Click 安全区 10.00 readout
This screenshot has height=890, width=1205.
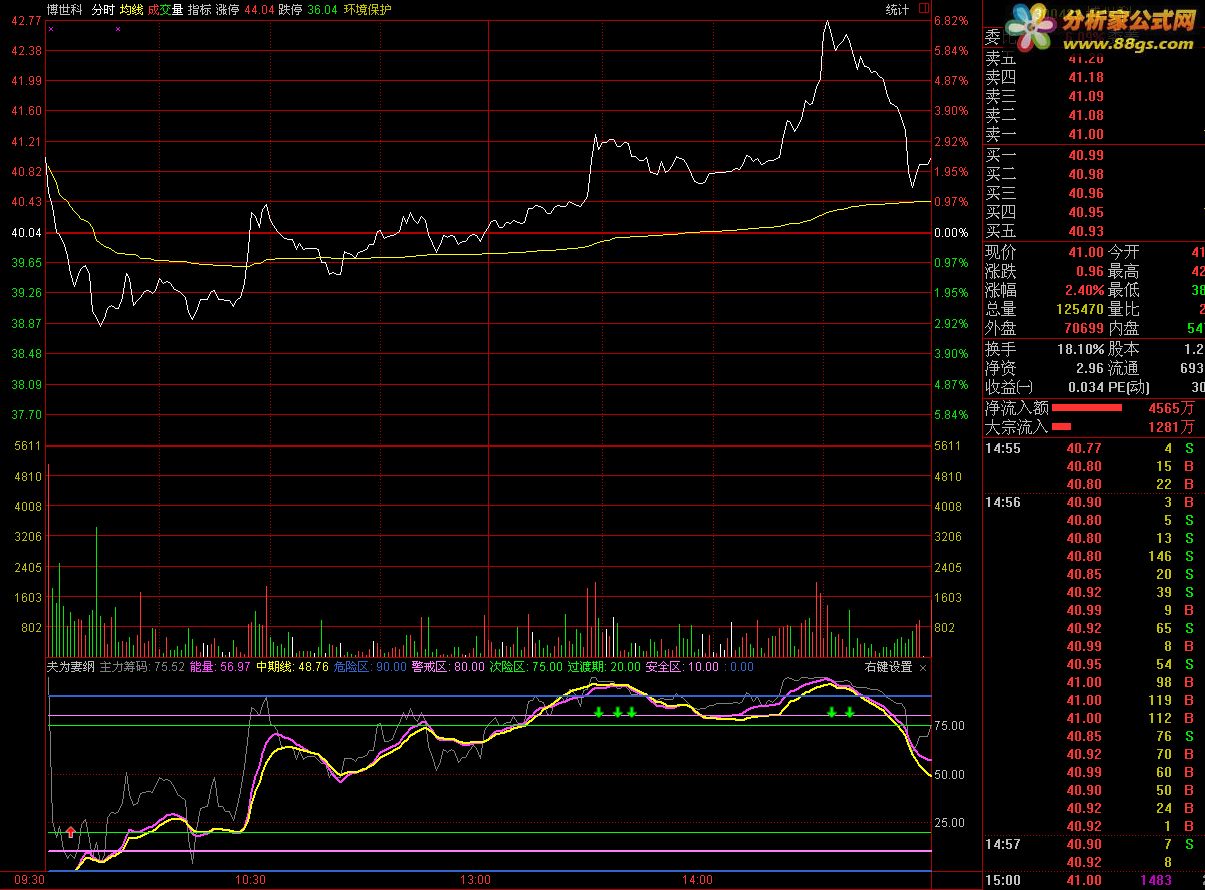click(682, 667)
